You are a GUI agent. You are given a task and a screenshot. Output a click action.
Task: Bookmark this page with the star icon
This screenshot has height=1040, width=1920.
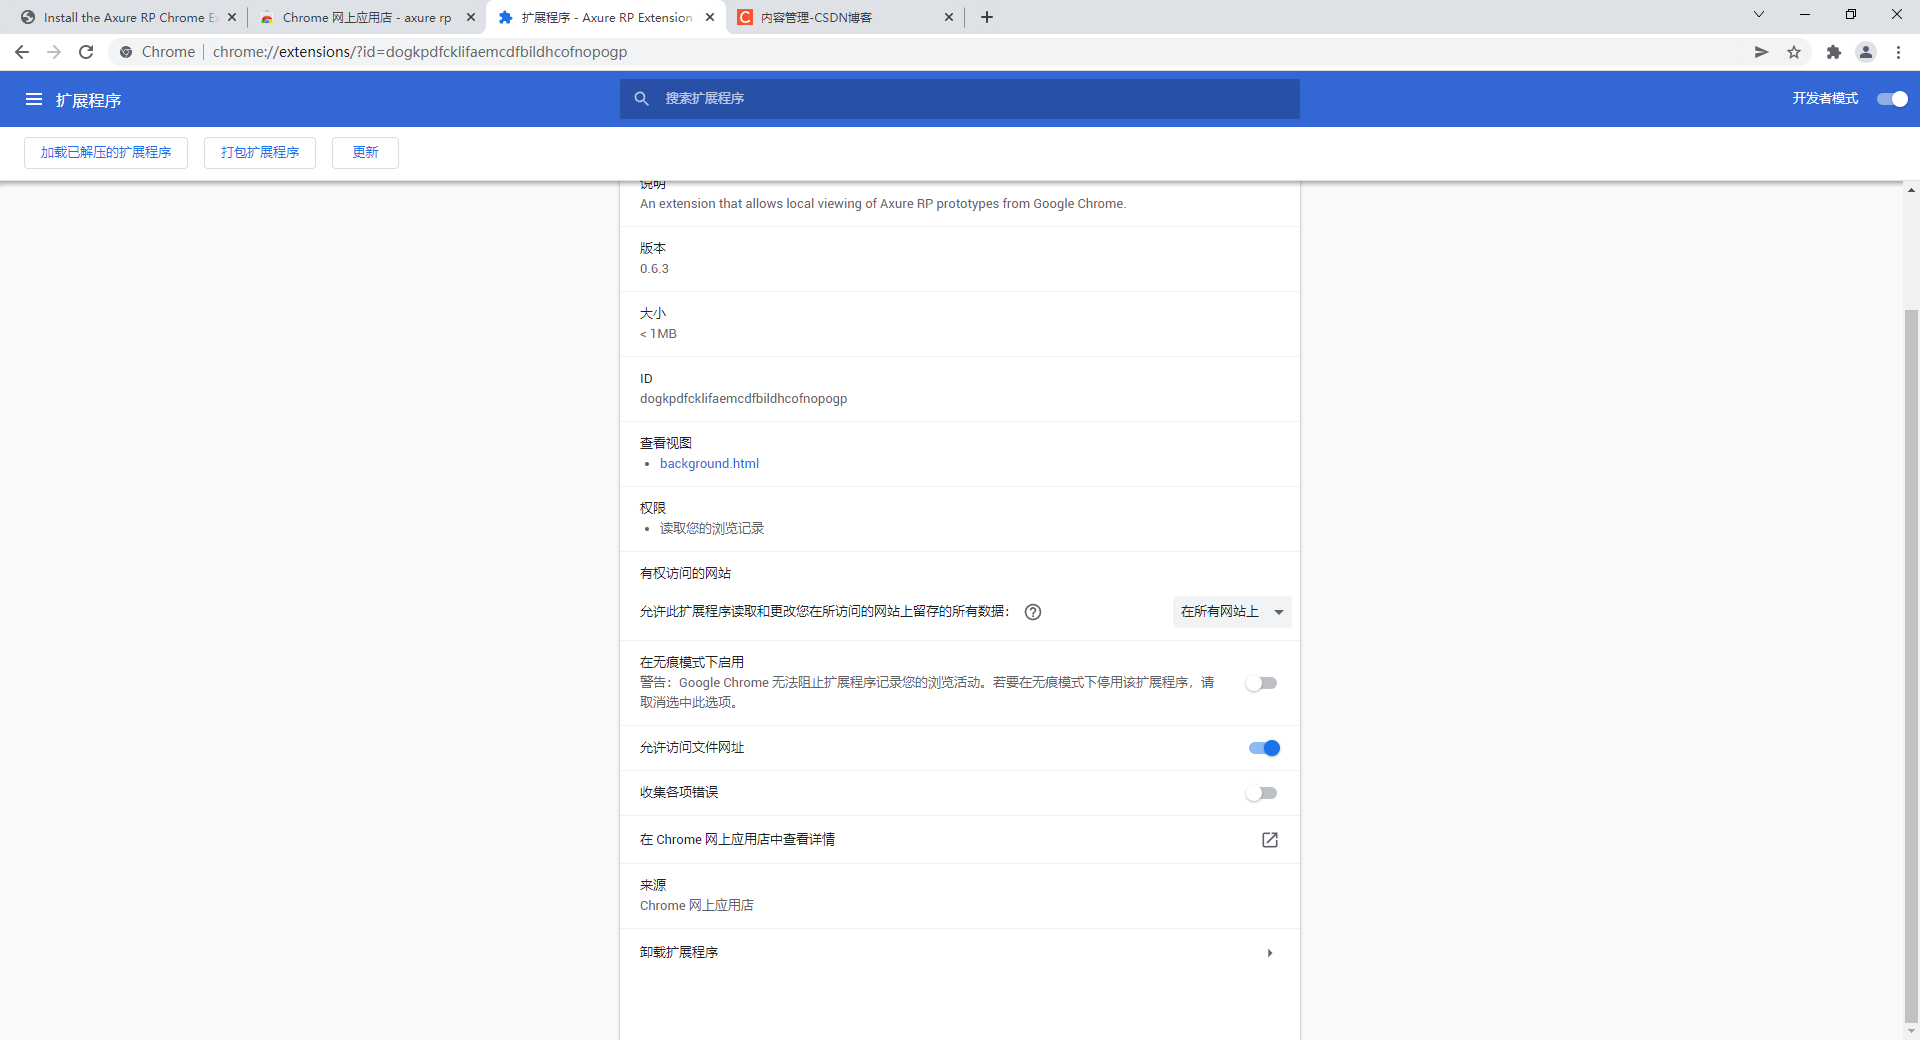pyautogui.click(x=1795, y=52)
